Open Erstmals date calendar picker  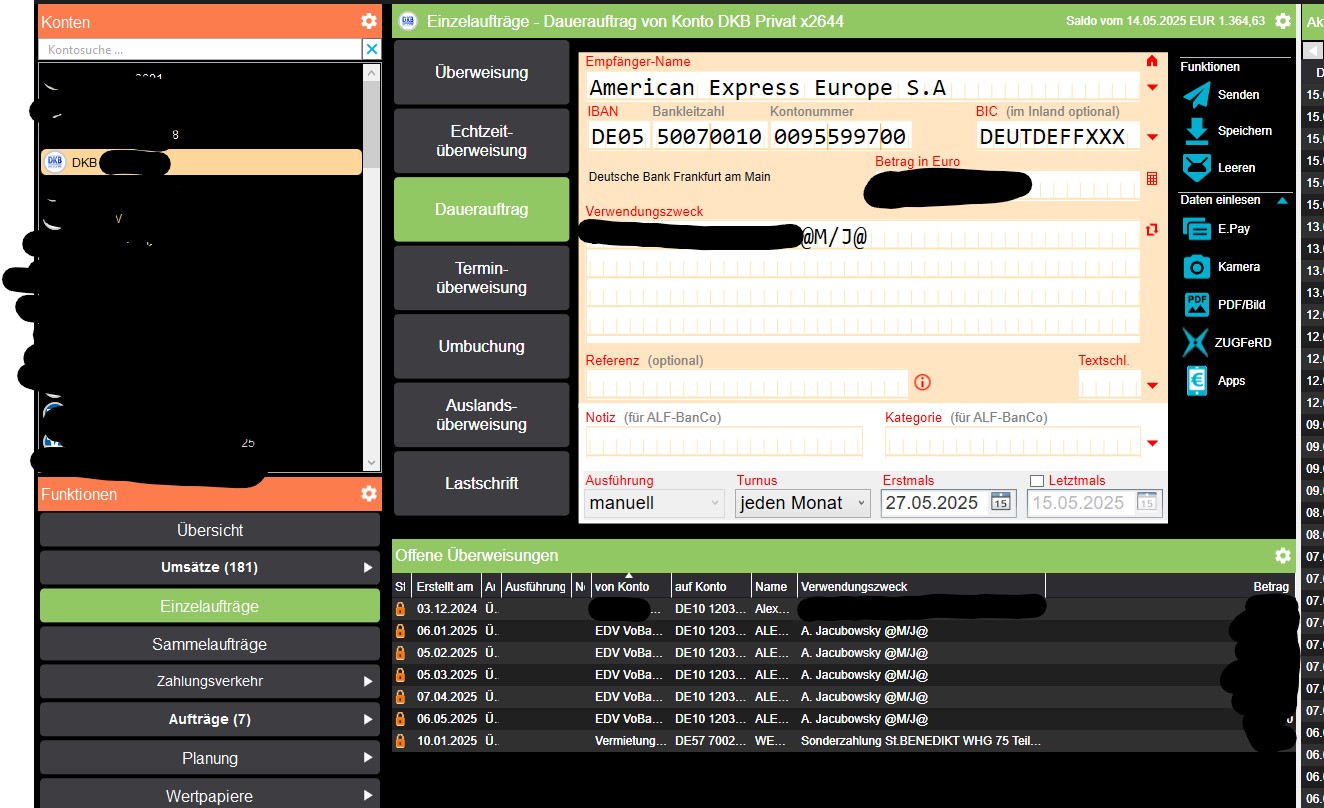1000,502
